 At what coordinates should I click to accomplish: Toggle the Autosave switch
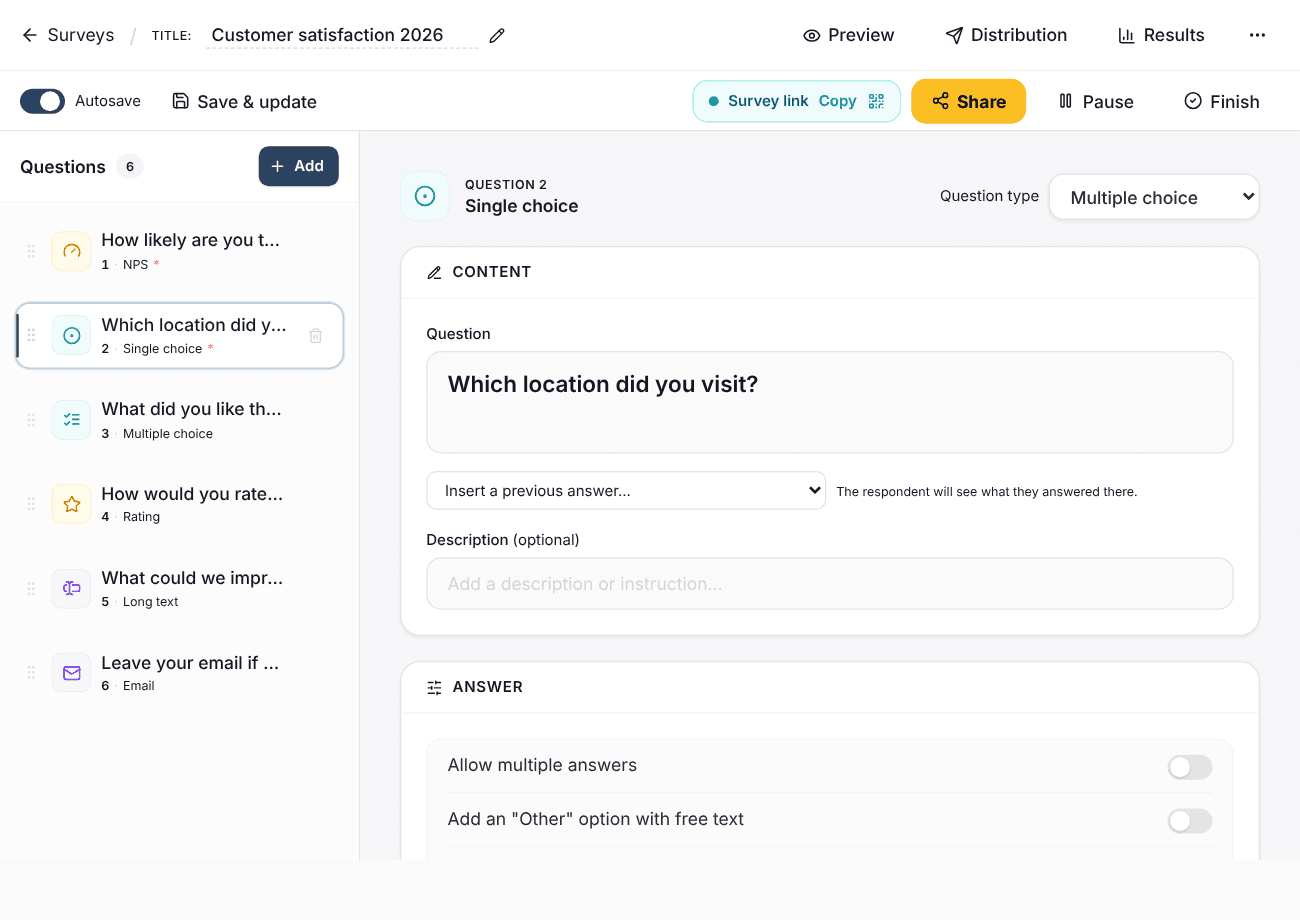(x=42, y=101)
